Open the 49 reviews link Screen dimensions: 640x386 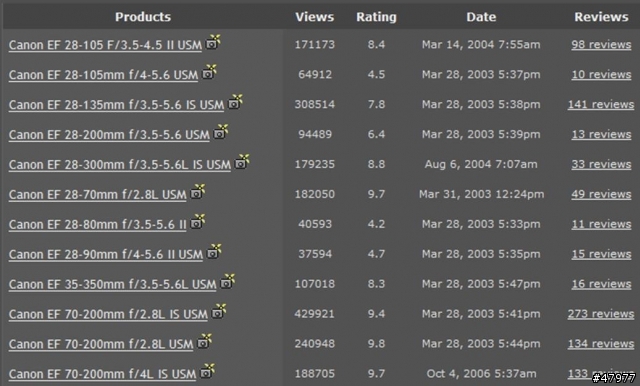[x=601, y=194]
